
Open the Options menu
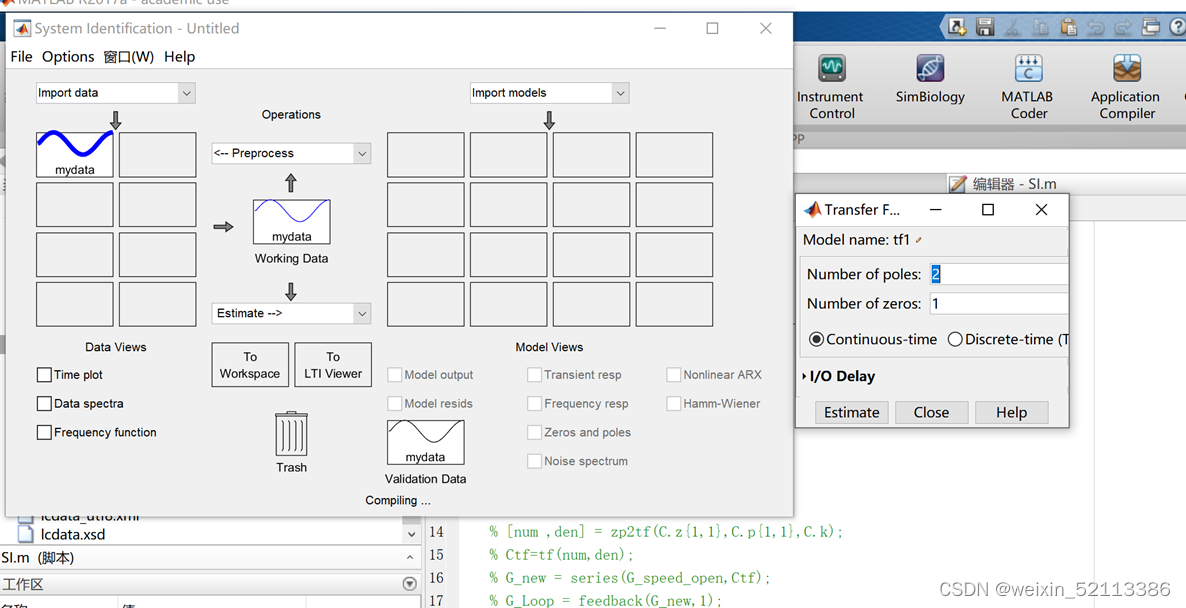pyautogui.click(x=68, y=57)
